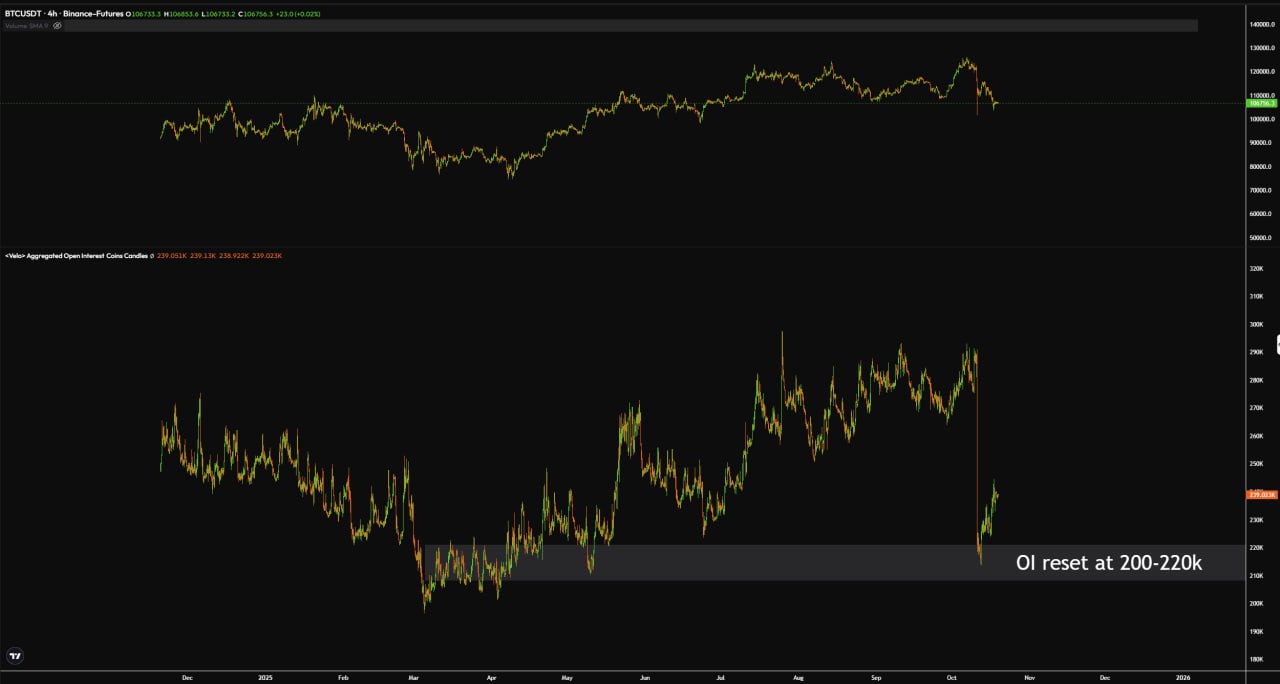Click the gray OI reset rectangle zone
The width and height of the screenshot is (1280, 684).
700,564
